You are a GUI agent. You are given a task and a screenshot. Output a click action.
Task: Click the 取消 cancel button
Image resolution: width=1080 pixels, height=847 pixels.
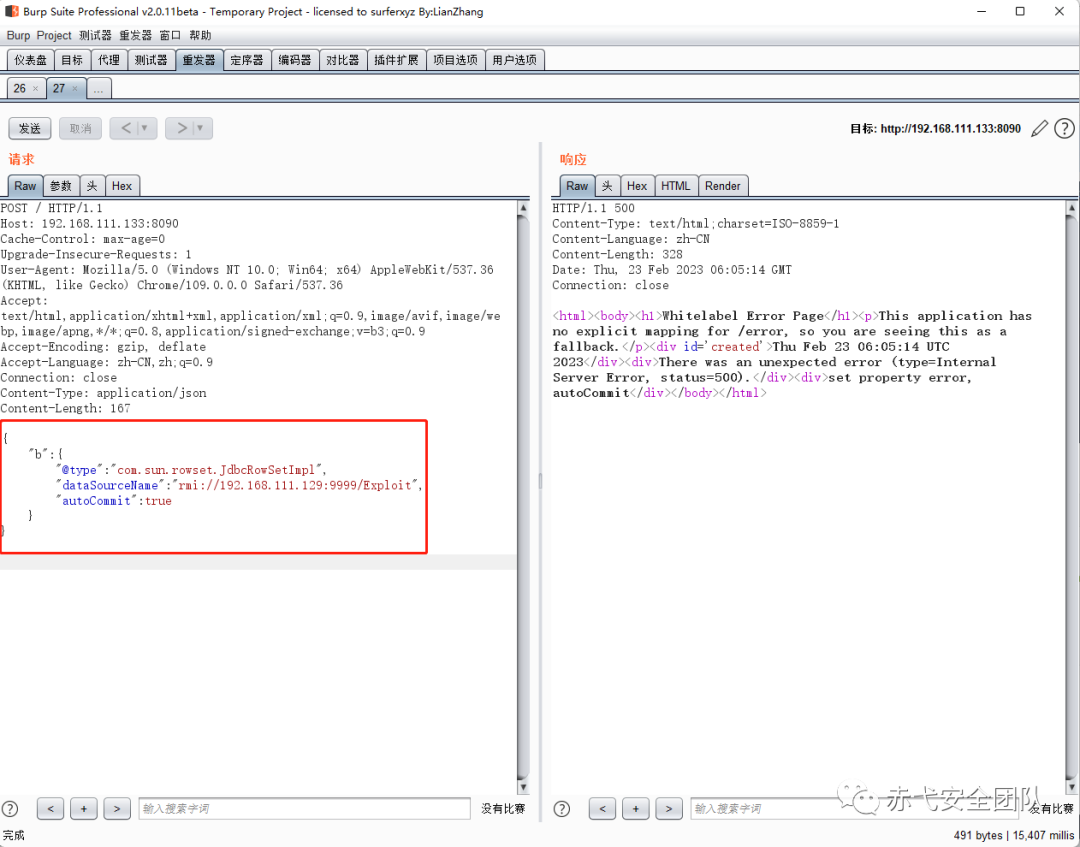pos(81,128)
